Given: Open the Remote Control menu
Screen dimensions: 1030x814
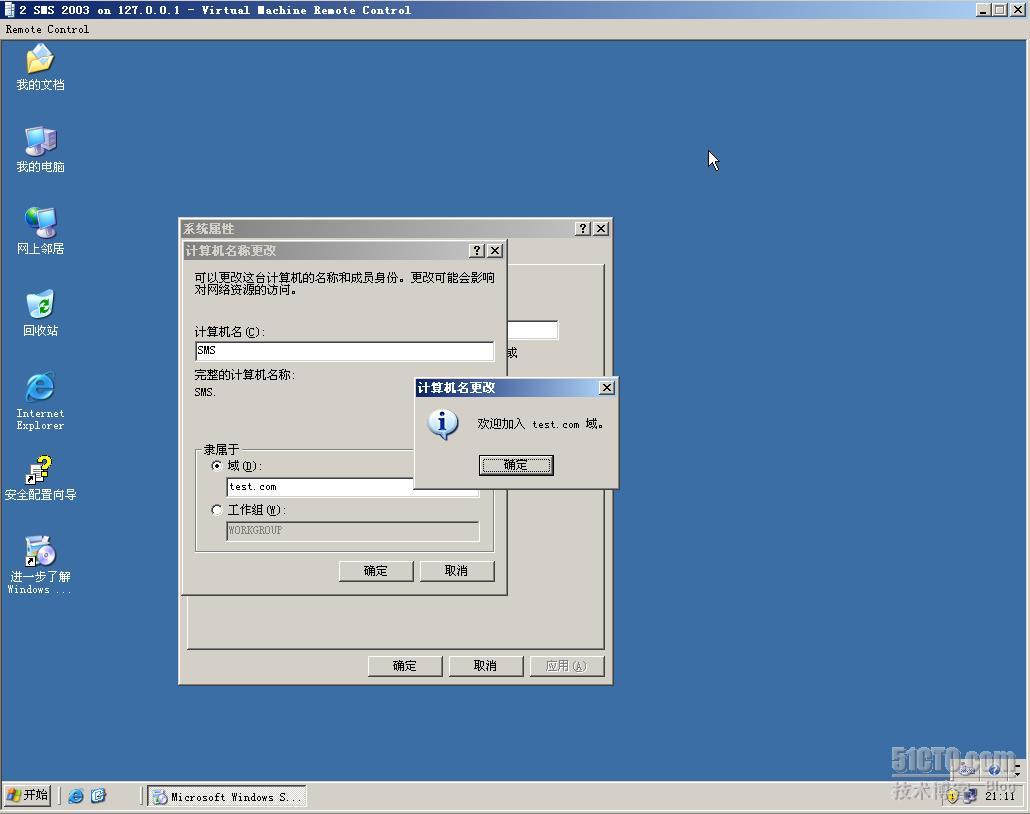Looking at the screenshot, I should coord(47,30).
